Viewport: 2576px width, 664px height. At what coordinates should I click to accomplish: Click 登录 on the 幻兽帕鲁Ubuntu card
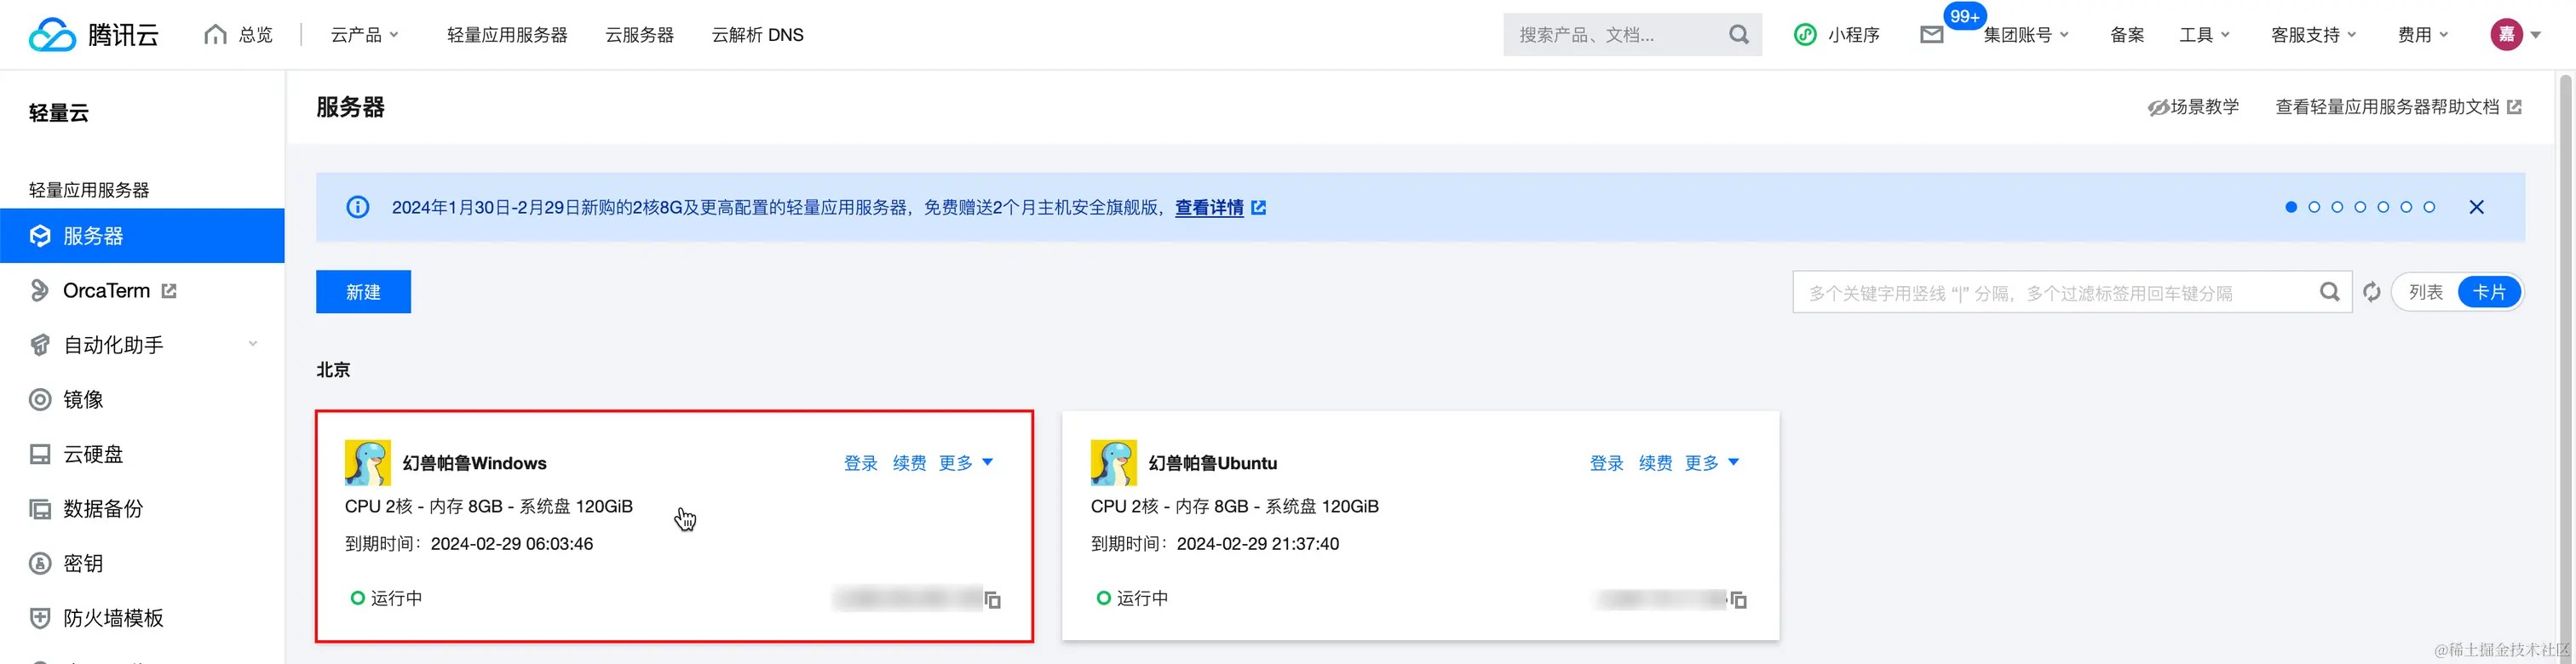point(1606,463)
